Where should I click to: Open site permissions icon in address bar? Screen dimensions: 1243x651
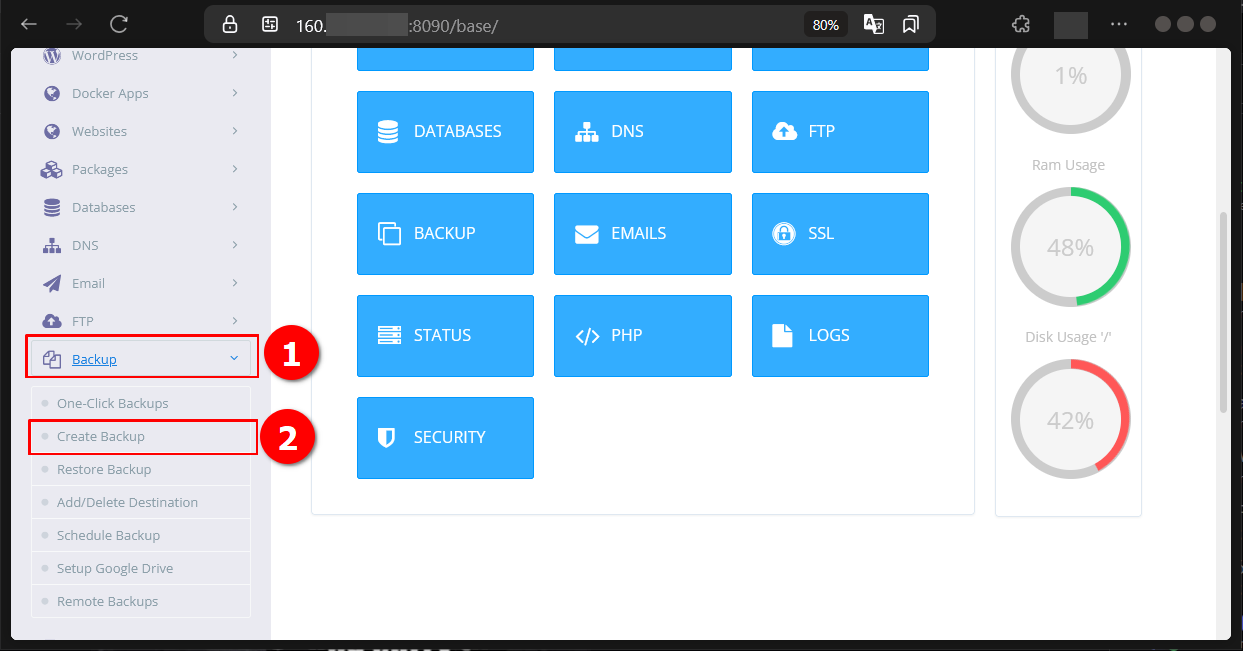269,25
